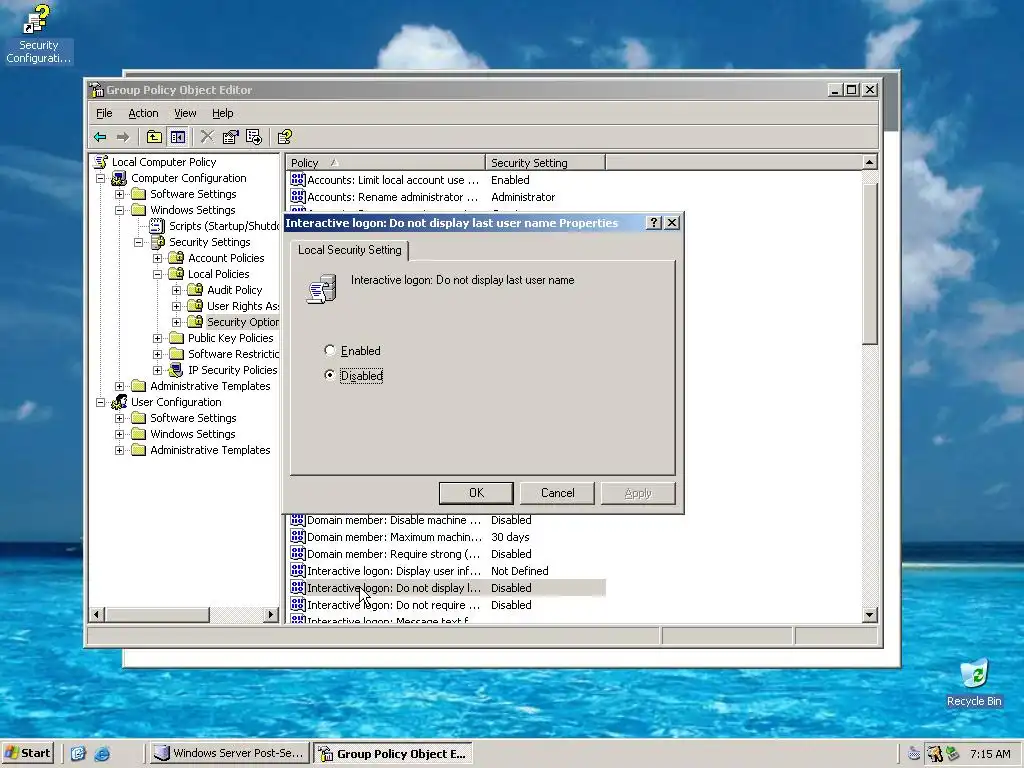This screenshot has width=1024, height=768.
Task: Click the IP Security Policies icon
Action: [x=176, y=370]
